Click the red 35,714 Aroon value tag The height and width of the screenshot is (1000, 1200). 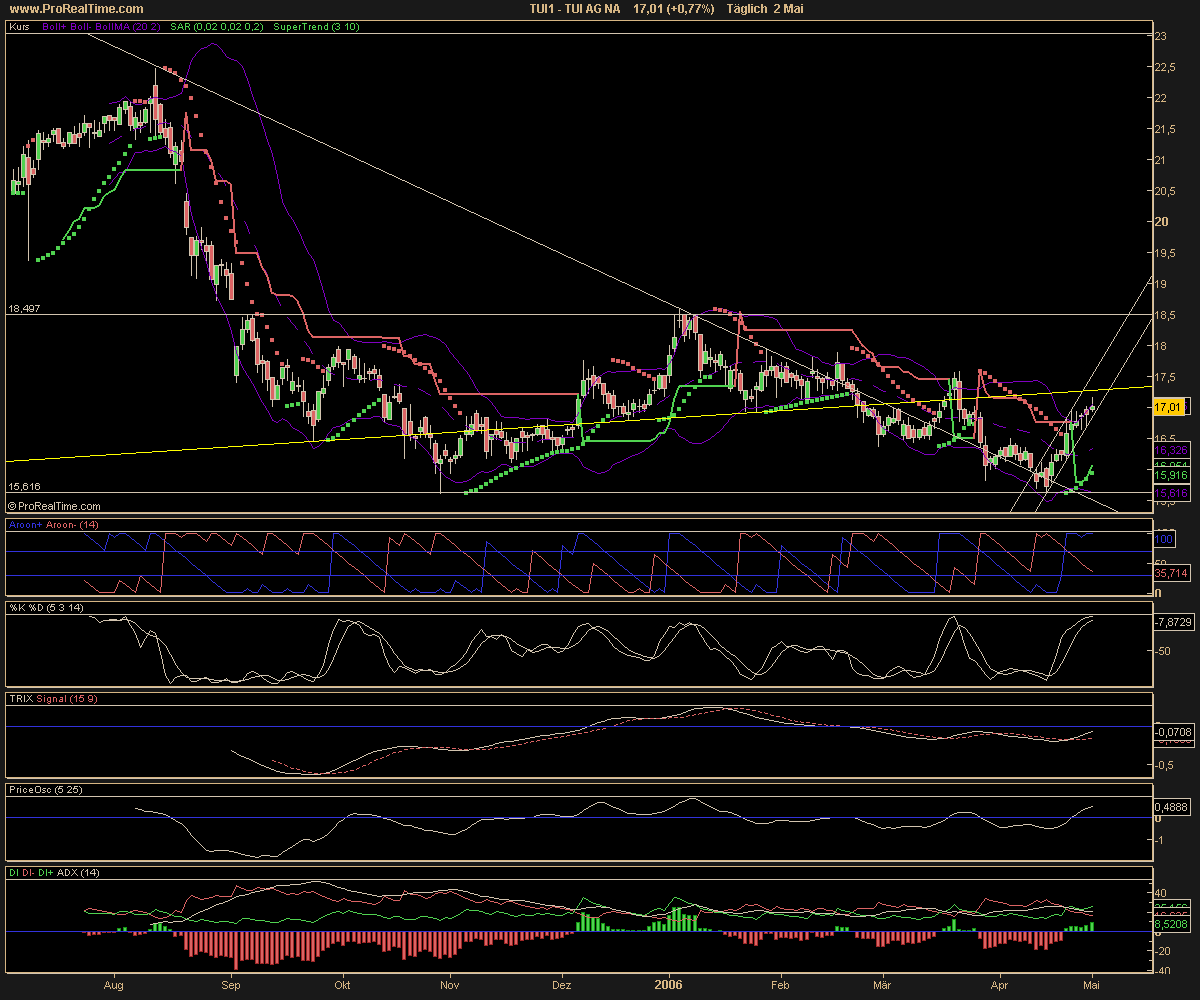click(1170, 574)
